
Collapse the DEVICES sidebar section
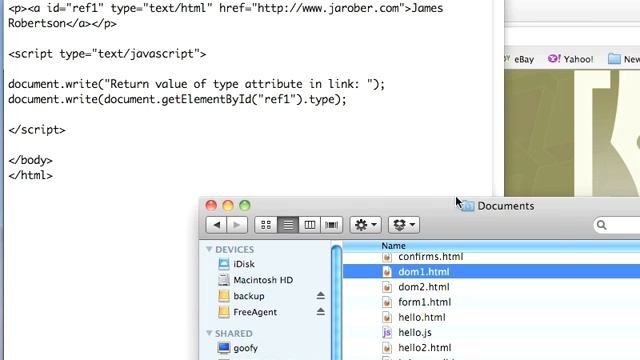click(209, 249)
